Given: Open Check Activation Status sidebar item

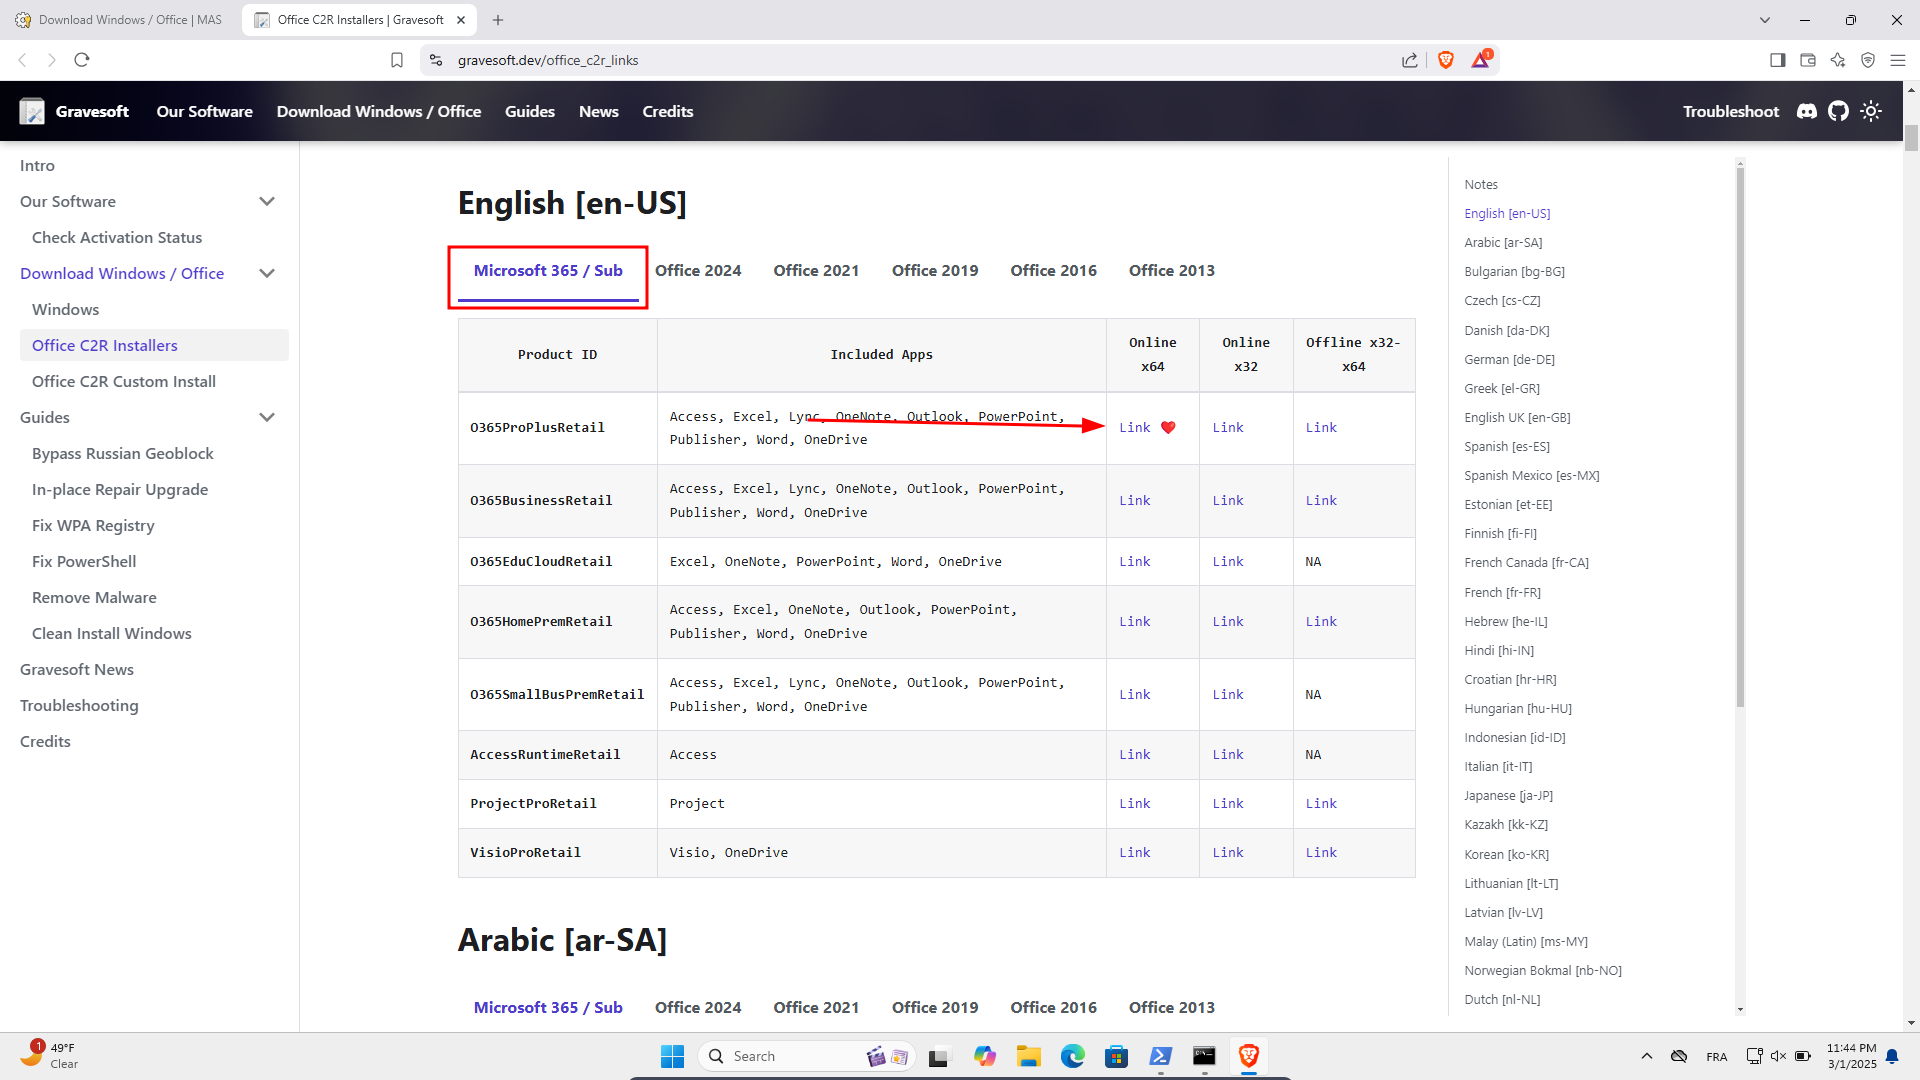Looking at the screenshot, I should 117,237.
